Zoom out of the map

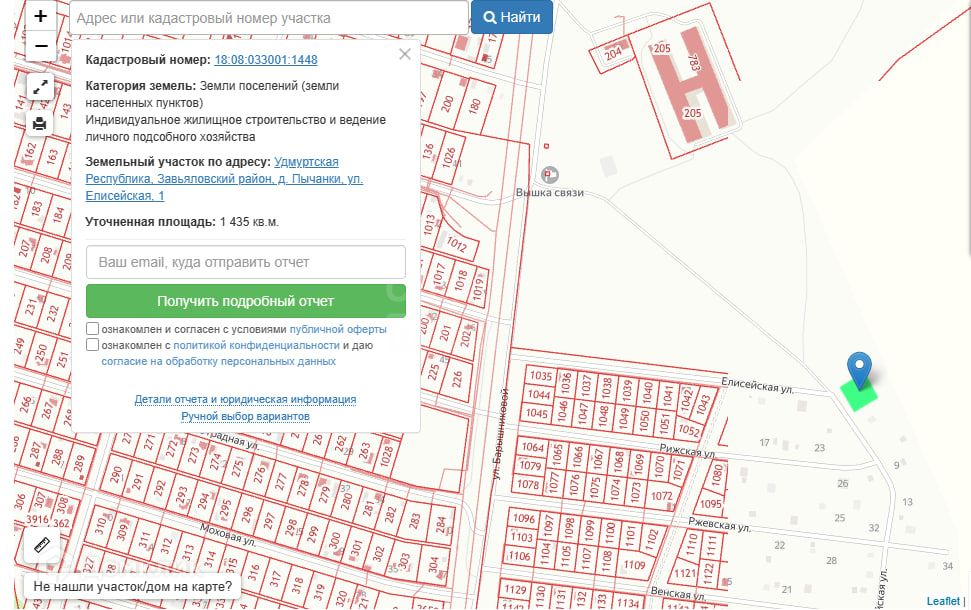pos(41,46)
